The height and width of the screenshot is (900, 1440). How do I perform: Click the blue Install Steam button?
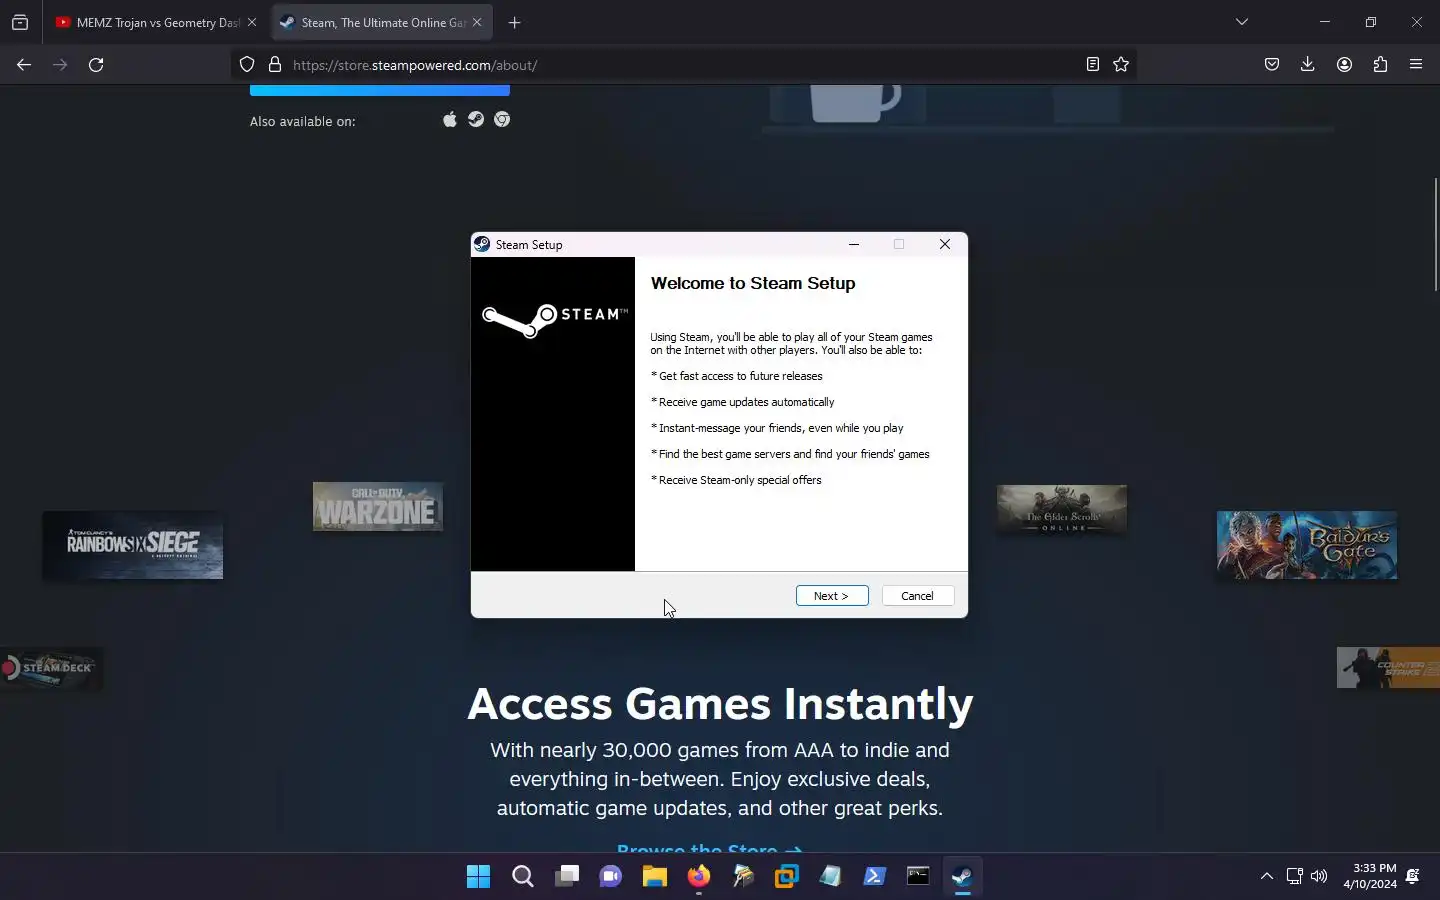tap(380, 90)
